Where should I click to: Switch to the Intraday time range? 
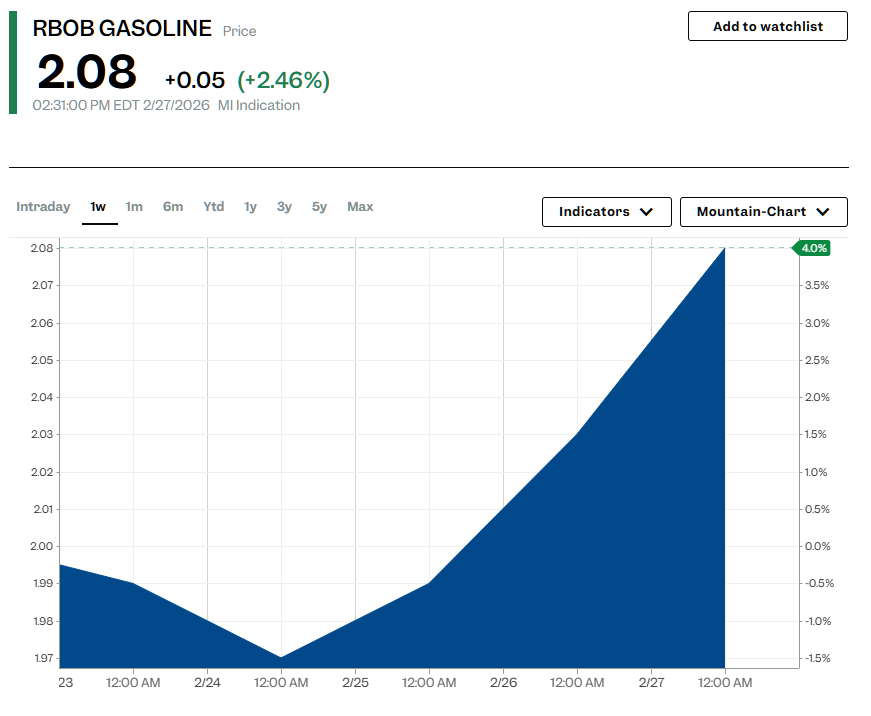[43, 207]
